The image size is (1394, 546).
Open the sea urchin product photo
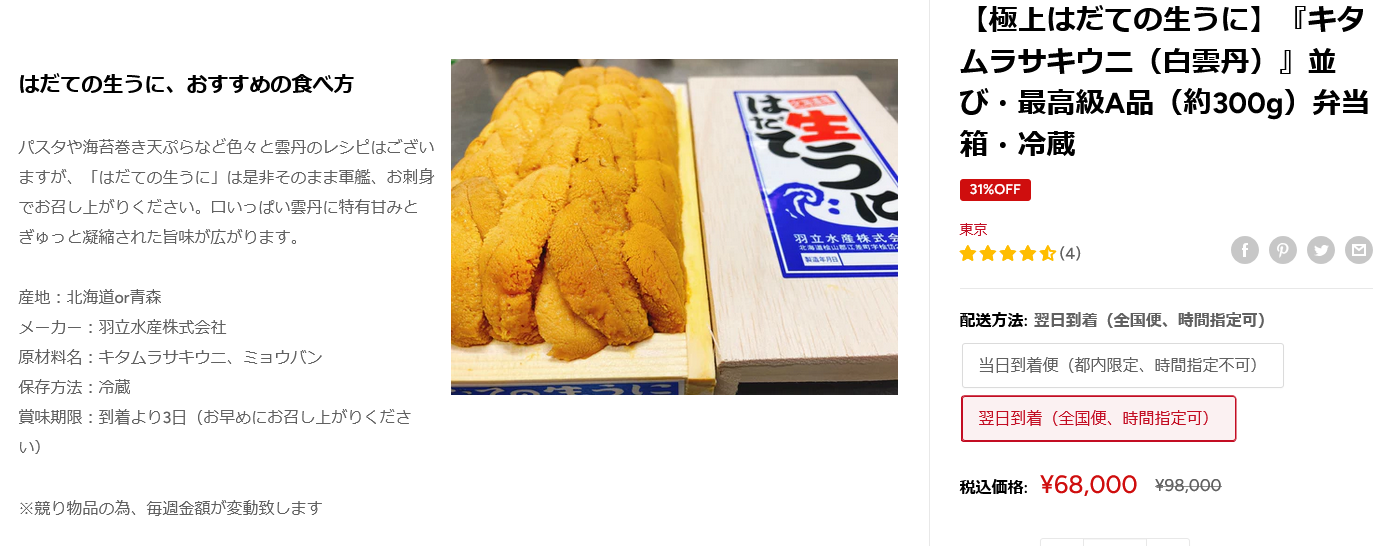[674, 227]
